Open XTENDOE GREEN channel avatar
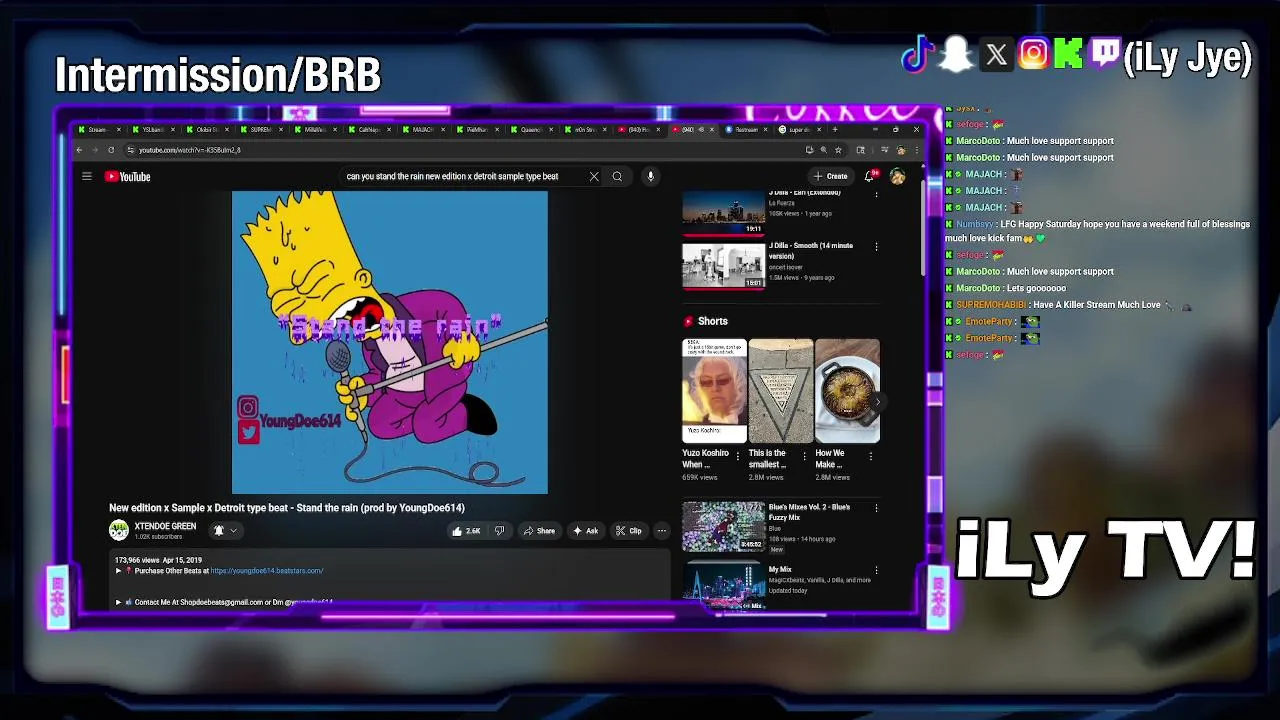The image size is (1280, 720). pos(119,531)
